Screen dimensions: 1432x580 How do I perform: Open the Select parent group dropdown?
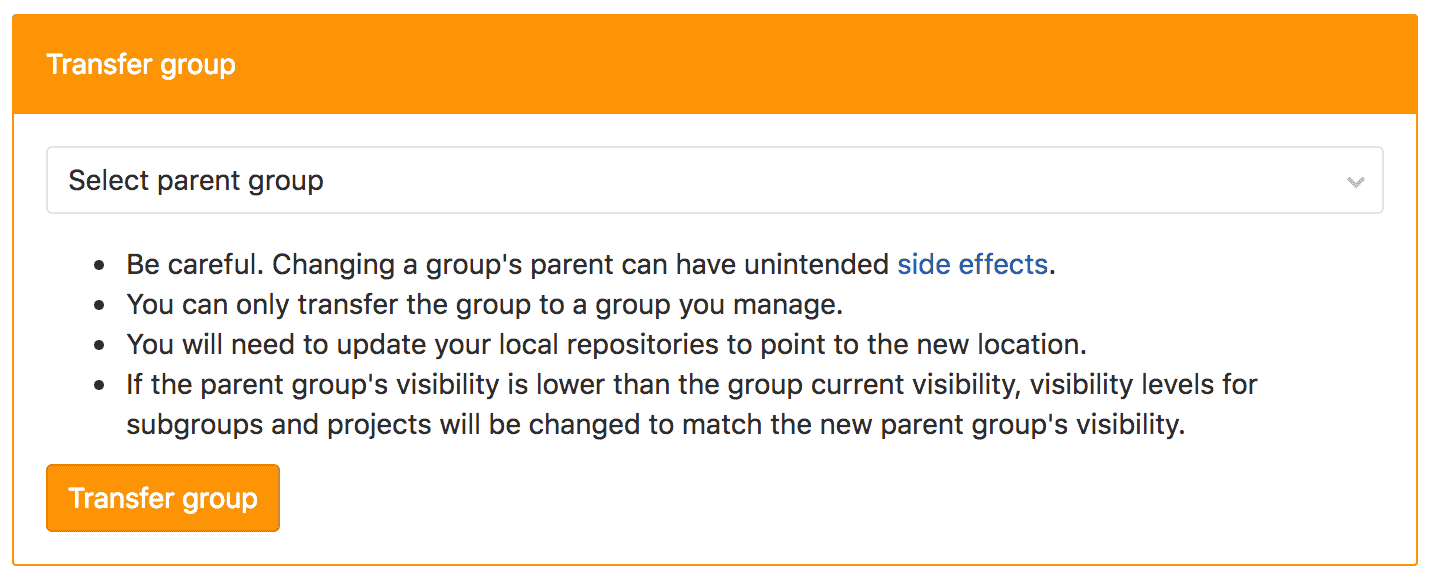click(713, 180)
